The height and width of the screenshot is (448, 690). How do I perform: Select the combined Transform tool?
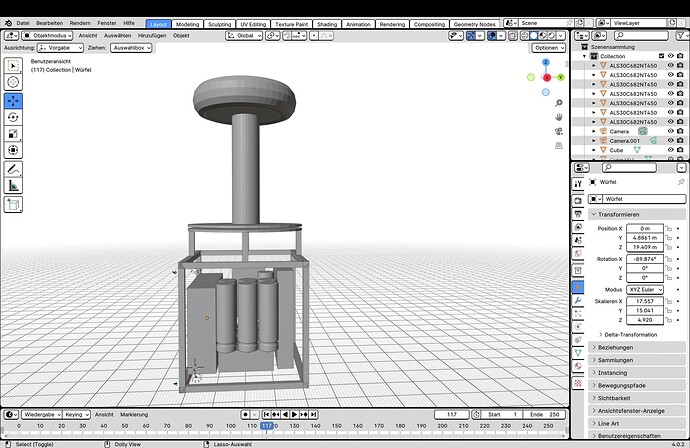point(13,151)
